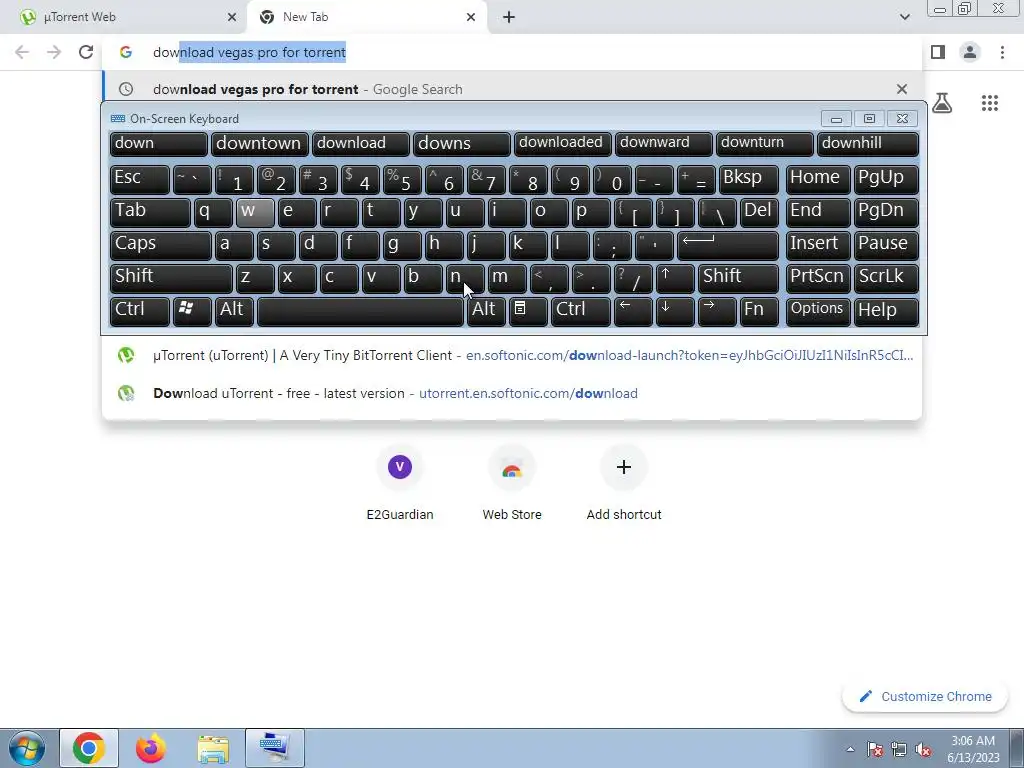Open Google apps grid icon

click(989, 103)
